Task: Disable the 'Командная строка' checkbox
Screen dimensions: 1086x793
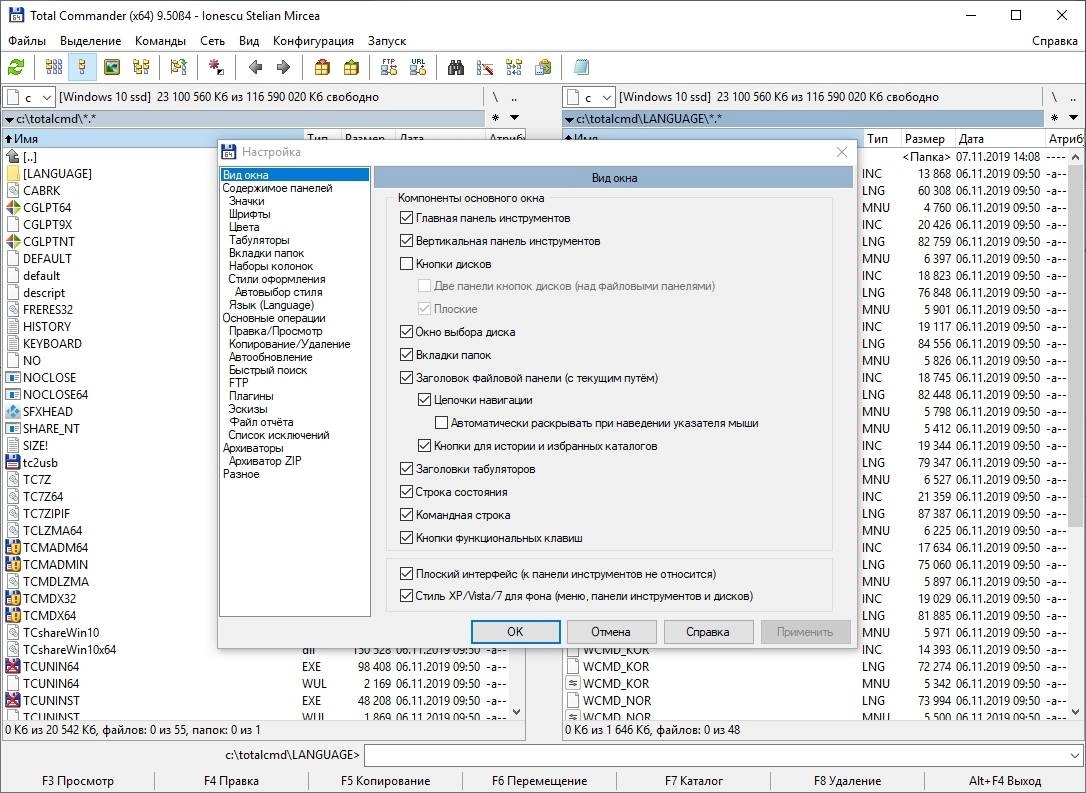Action: [x=407, y=515]
